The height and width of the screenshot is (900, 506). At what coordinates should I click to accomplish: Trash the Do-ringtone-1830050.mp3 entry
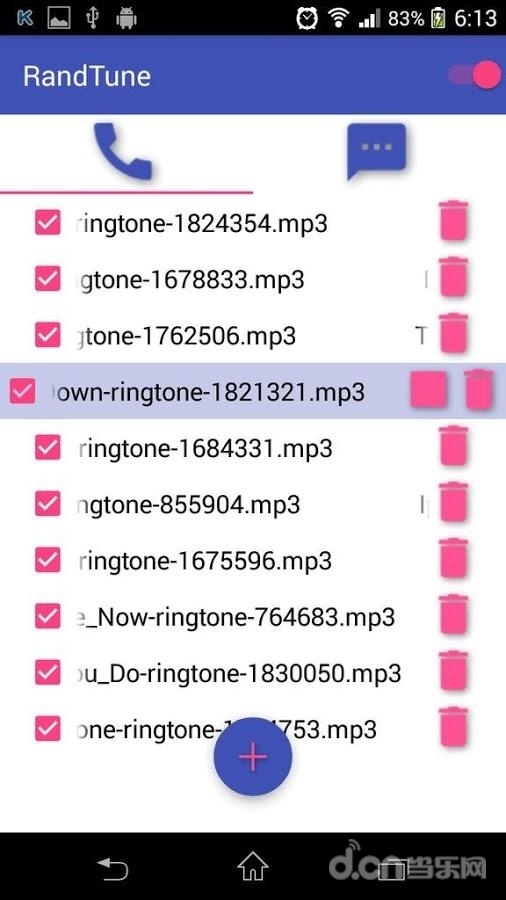(454, 671)
